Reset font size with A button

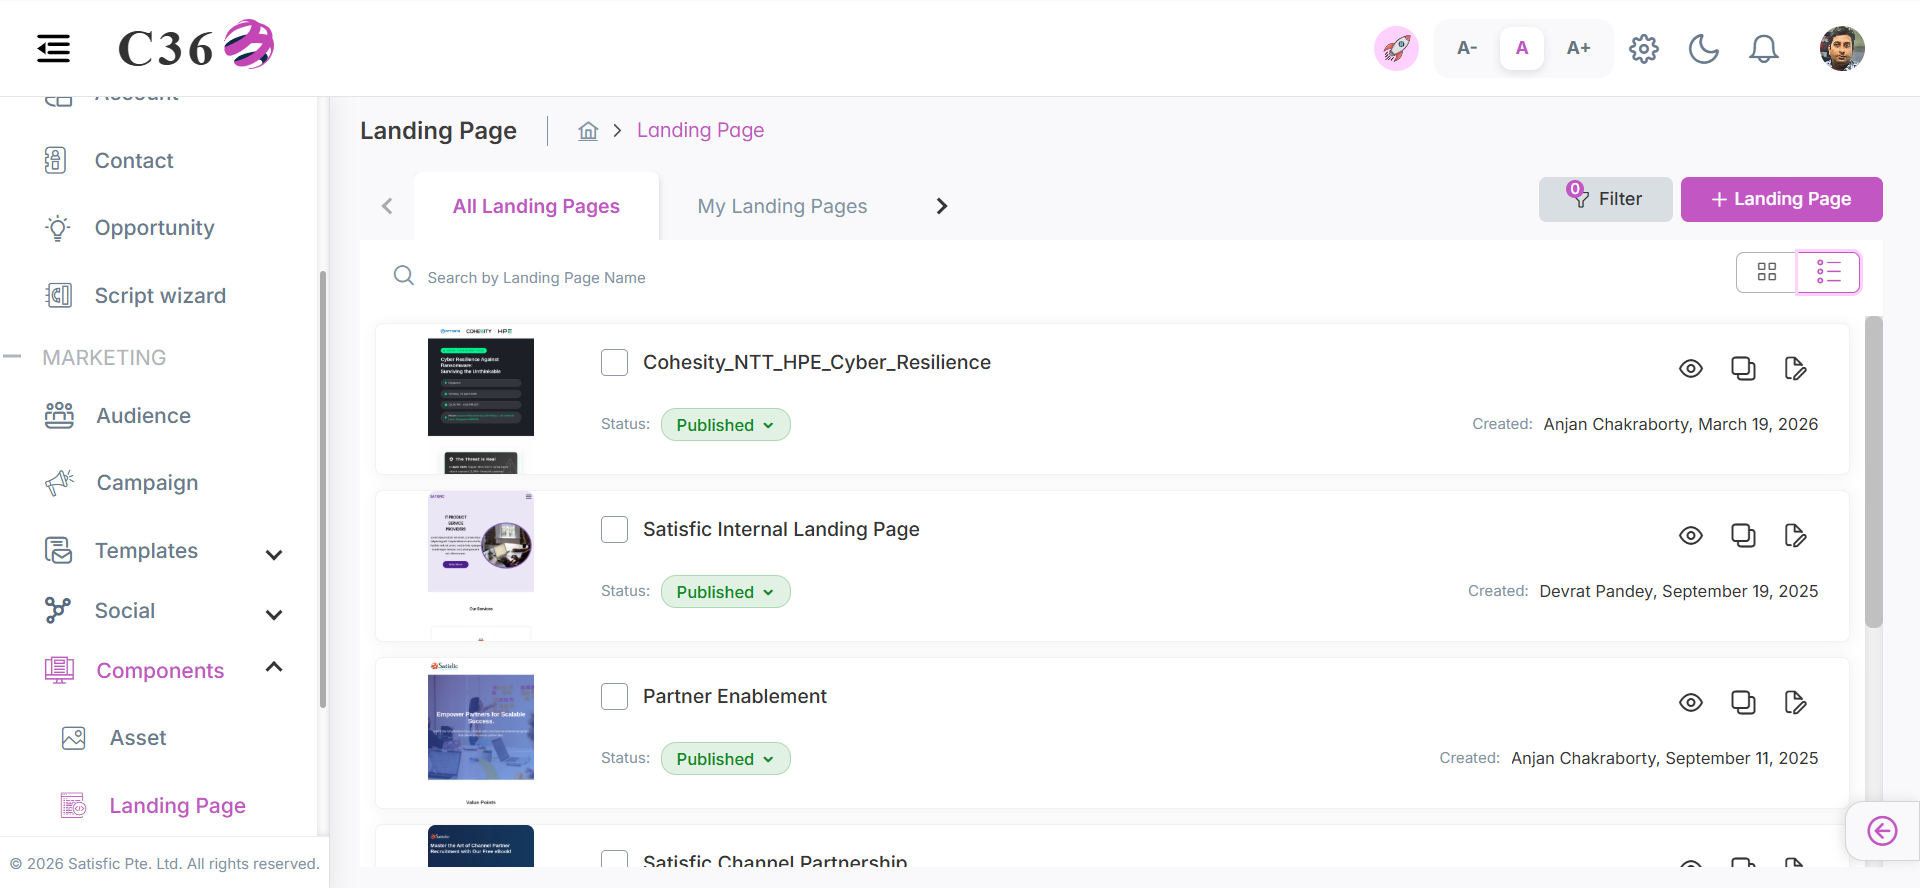point(1522,48)
